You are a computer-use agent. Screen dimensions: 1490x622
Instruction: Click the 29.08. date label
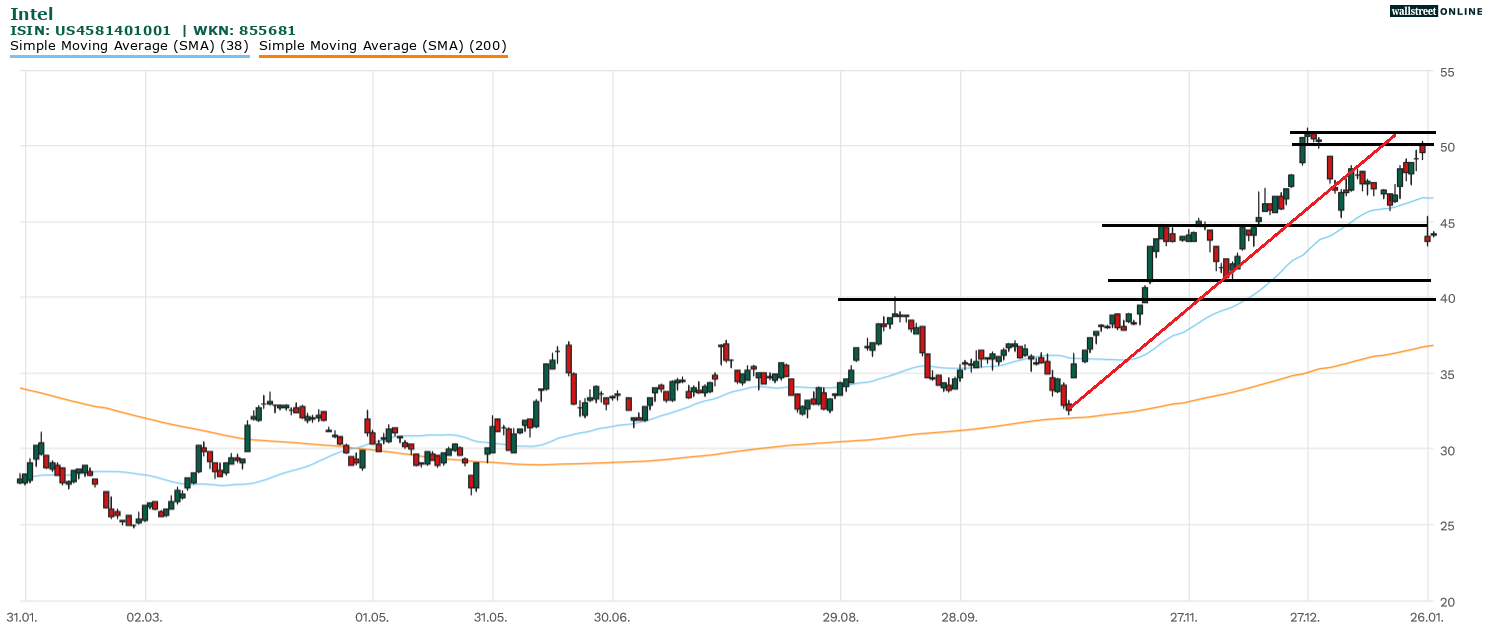click(x=840, y=615)
